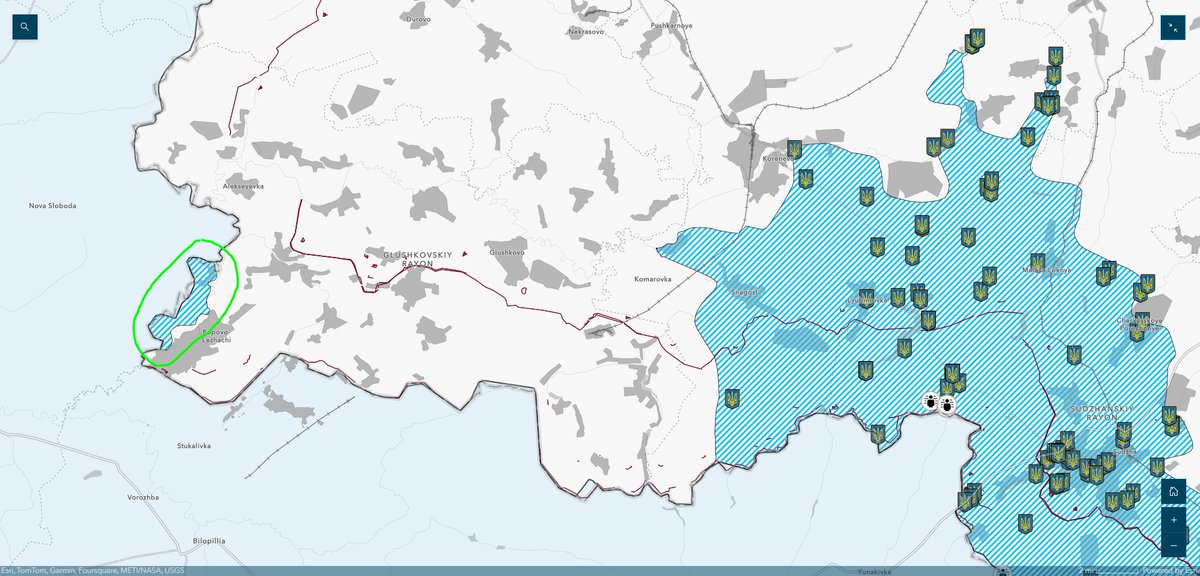Return to the default map view with Home
This screenshot has height=576, width=1200.
1173,493
